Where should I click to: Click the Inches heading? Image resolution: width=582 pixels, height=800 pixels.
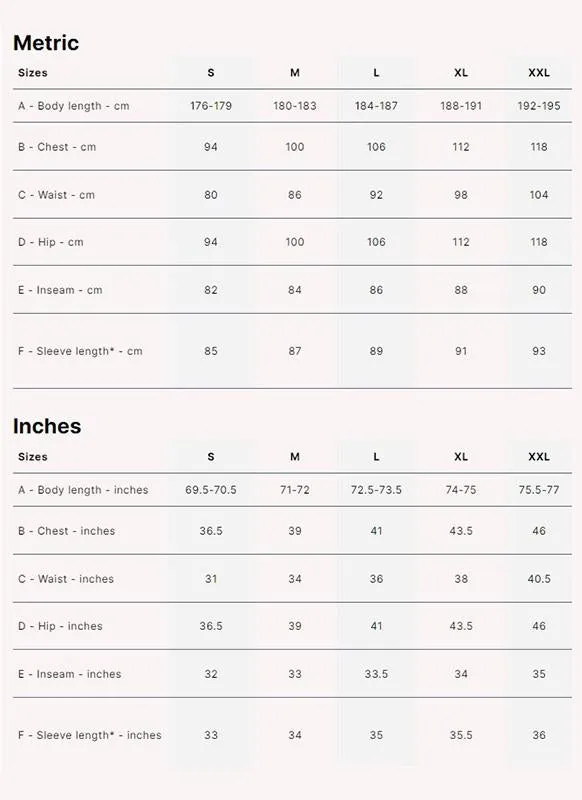pos(47,427)
